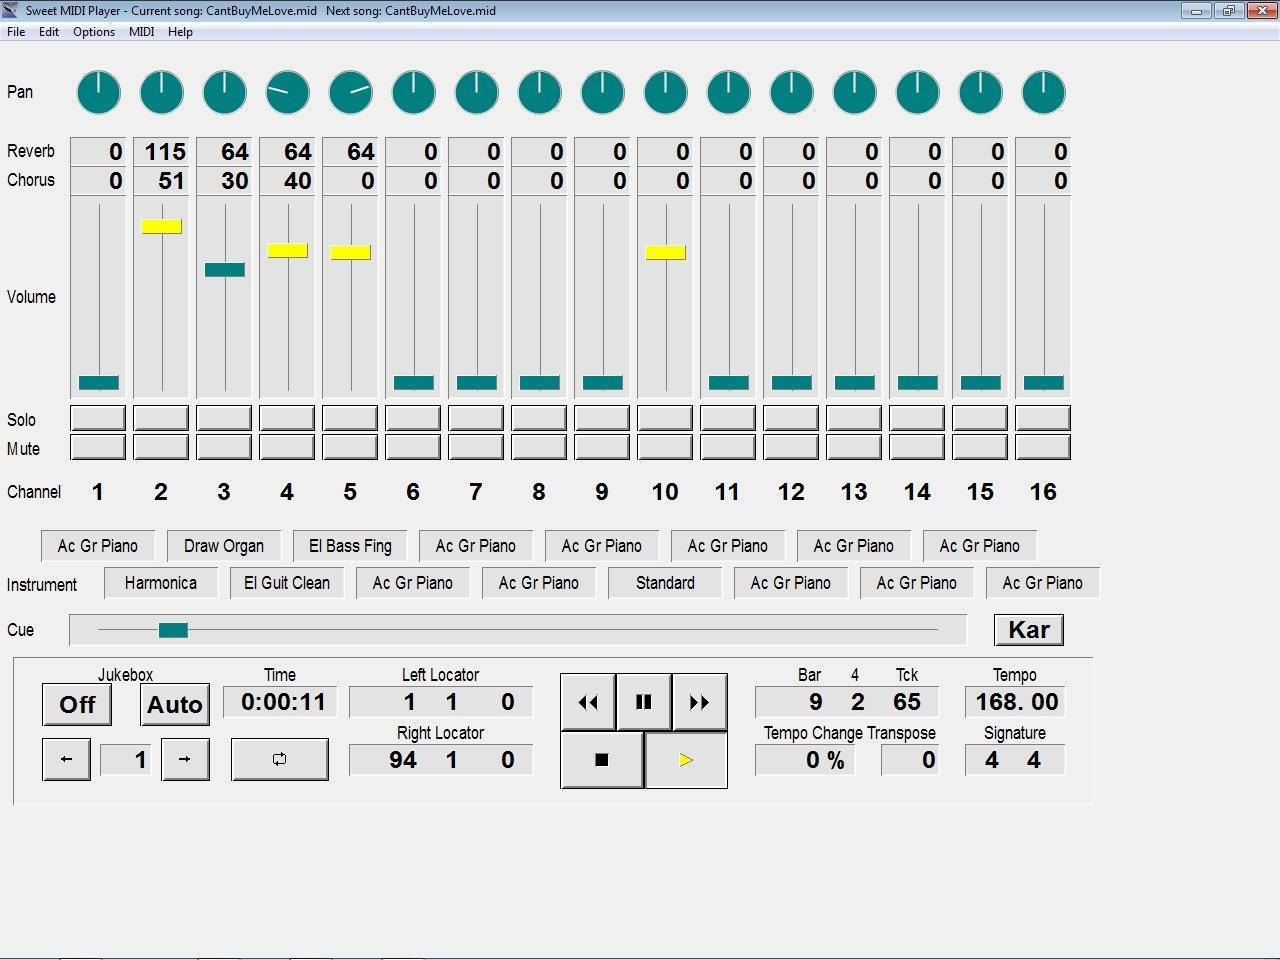Mute channel 3 Draw Organ track
Viewport: 1280px width, 960px height.
(224, 447)
